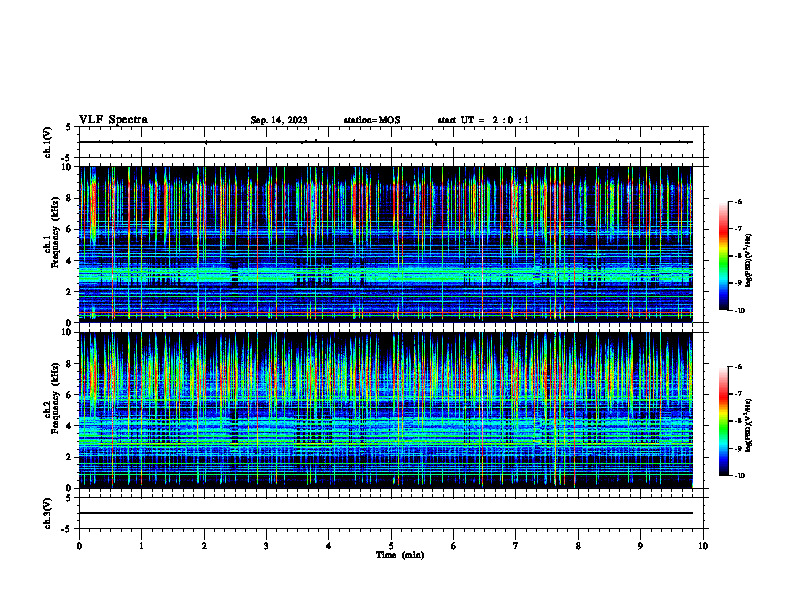The height and width of the screenshot is (612, 792).
Task: Click the ch.1 voltage waveform strip
Action: (391, 142)
